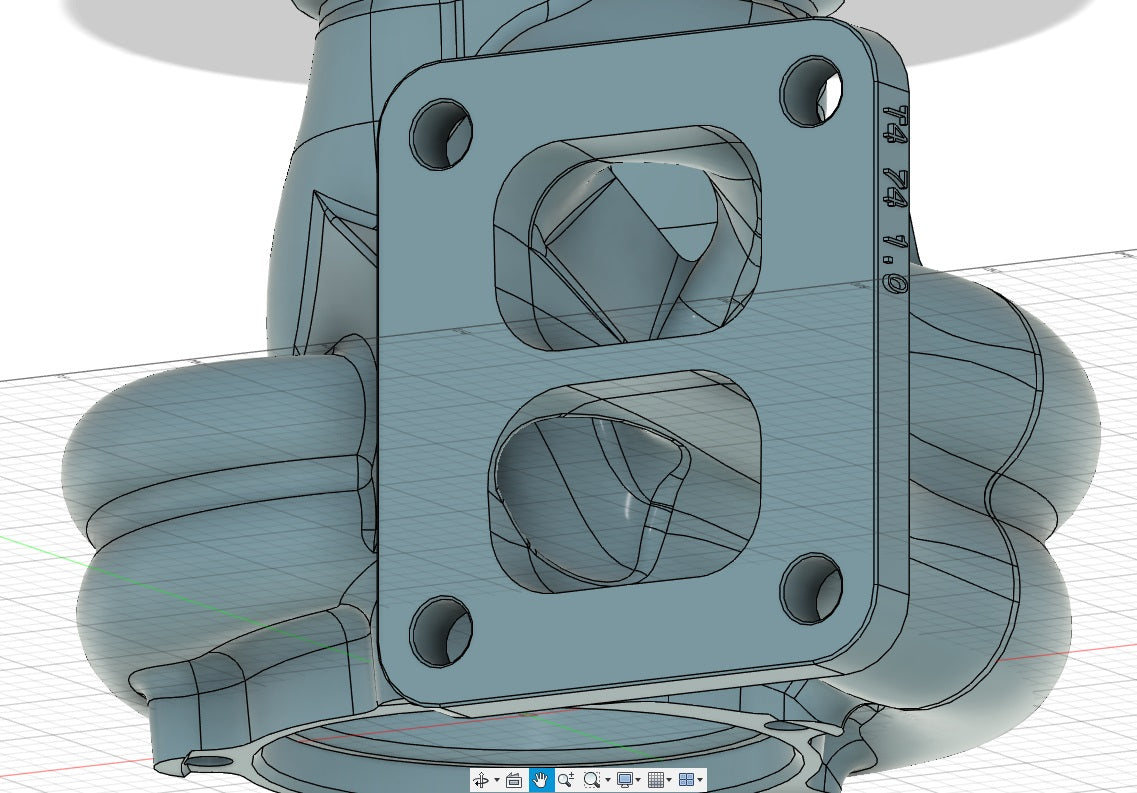Open the Display Settings icon
Image resolution: width=1137 pixels, height=793 pixels.
coord(624,779)
